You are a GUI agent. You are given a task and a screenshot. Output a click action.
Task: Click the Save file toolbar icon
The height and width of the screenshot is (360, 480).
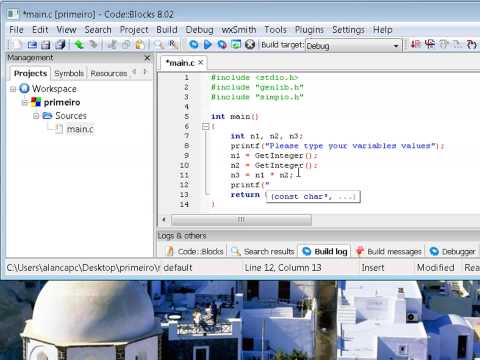coord(46,44)
